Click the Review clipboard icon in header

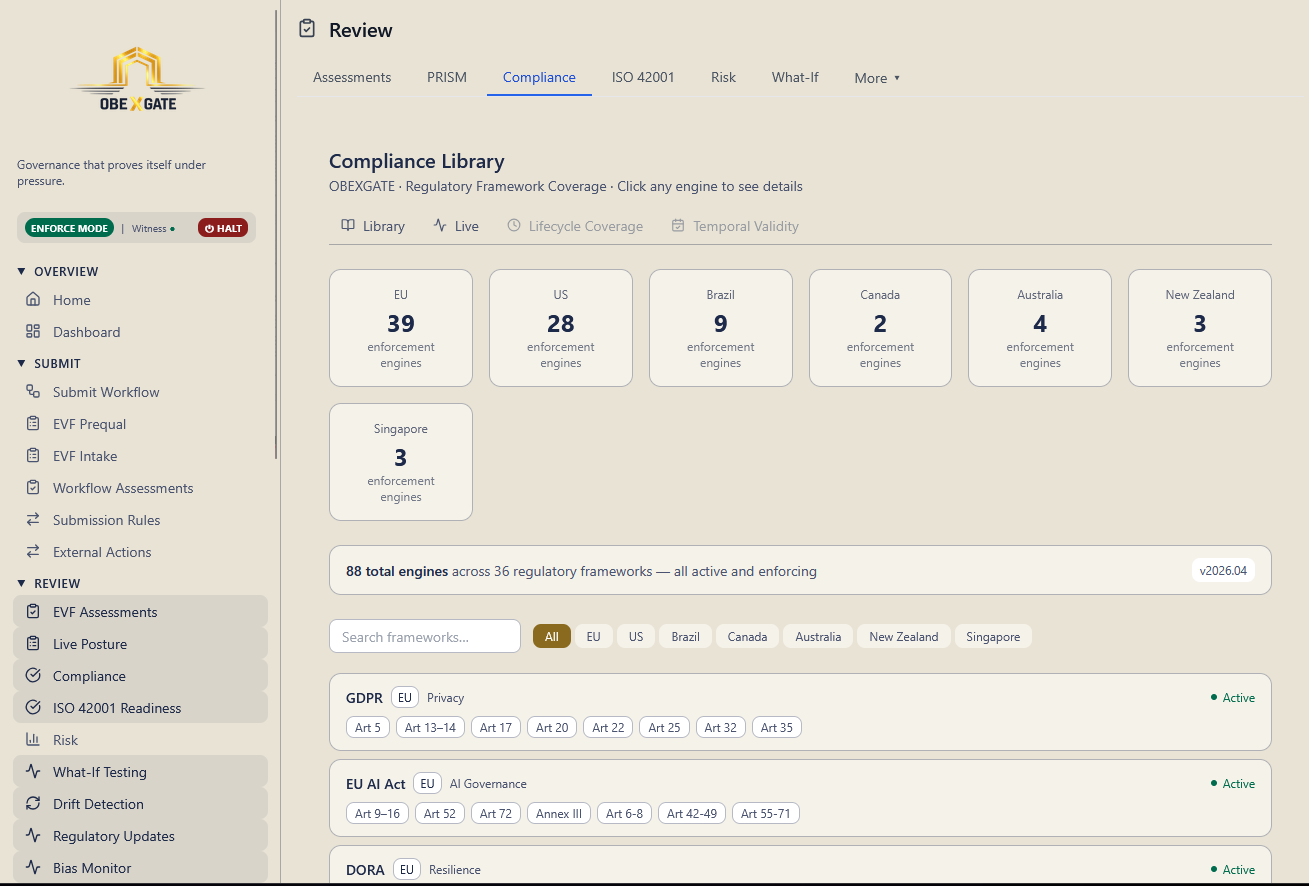click(x=307, y=29)
